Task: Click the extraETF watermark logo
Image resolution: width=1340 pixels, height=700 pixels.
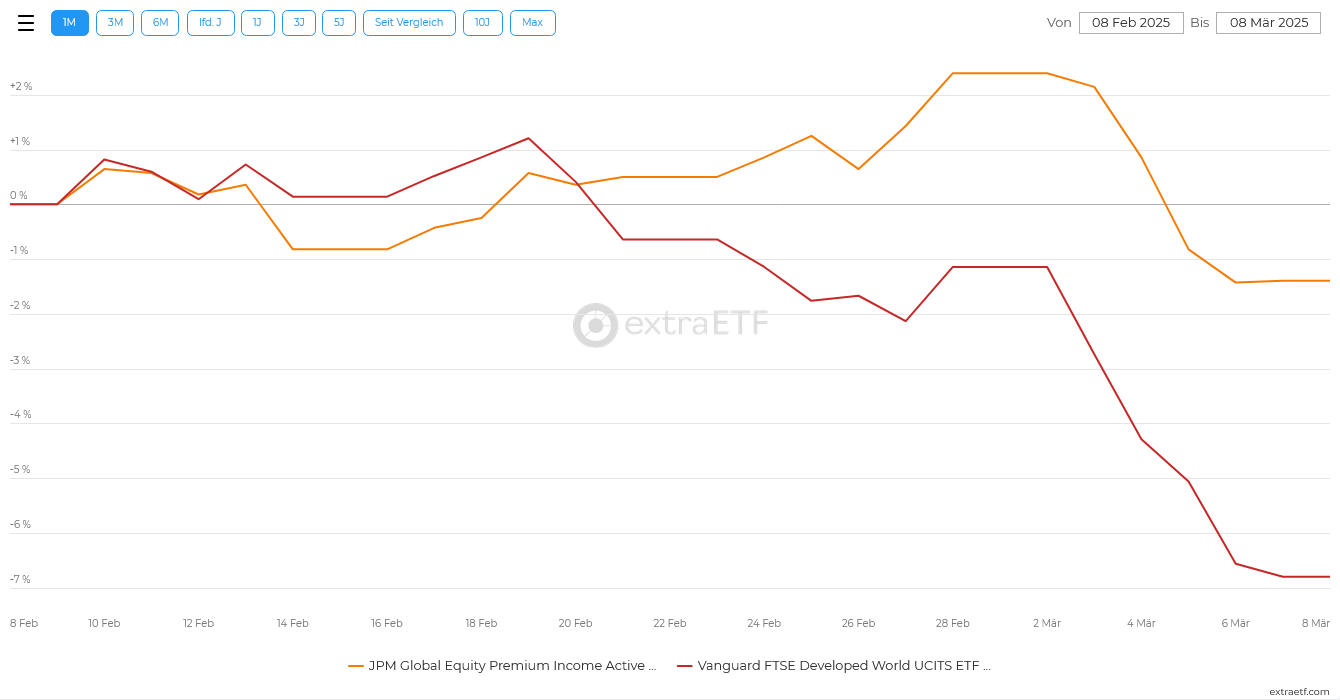Action: (671, 325)
